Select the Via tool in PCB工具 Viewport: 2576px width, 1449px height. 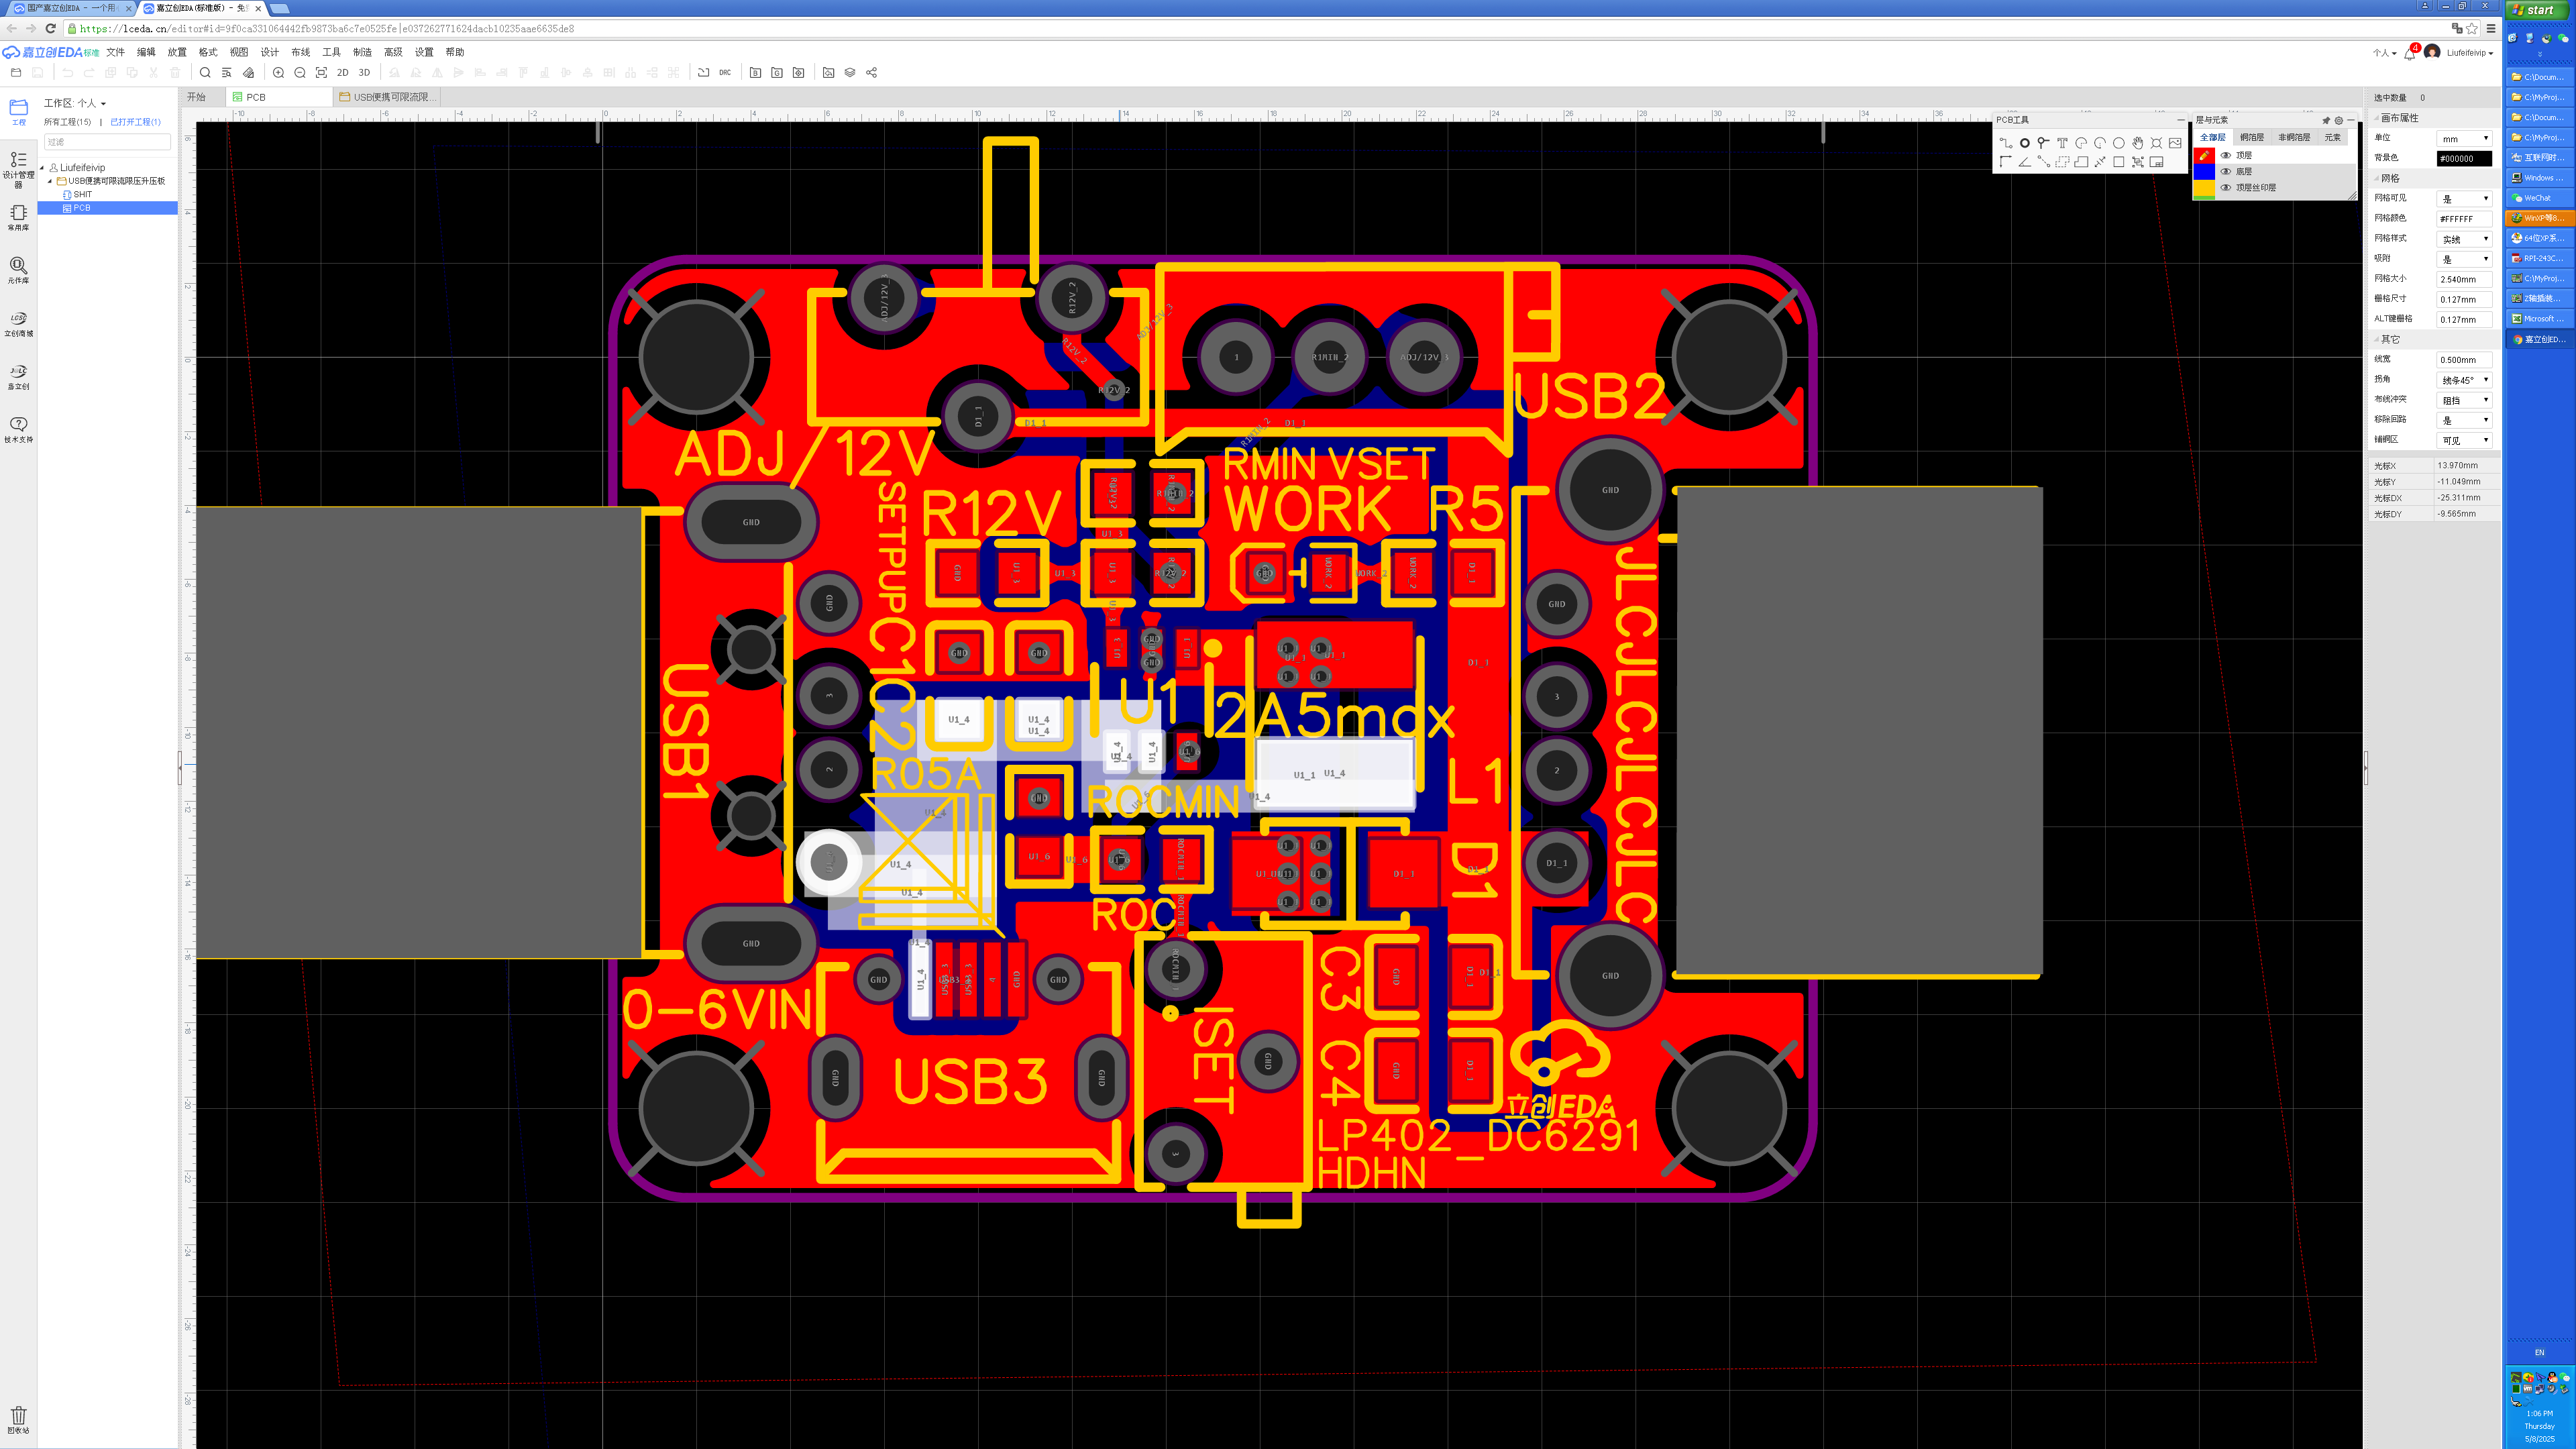pyautogui.click(x=2043, y=143)
